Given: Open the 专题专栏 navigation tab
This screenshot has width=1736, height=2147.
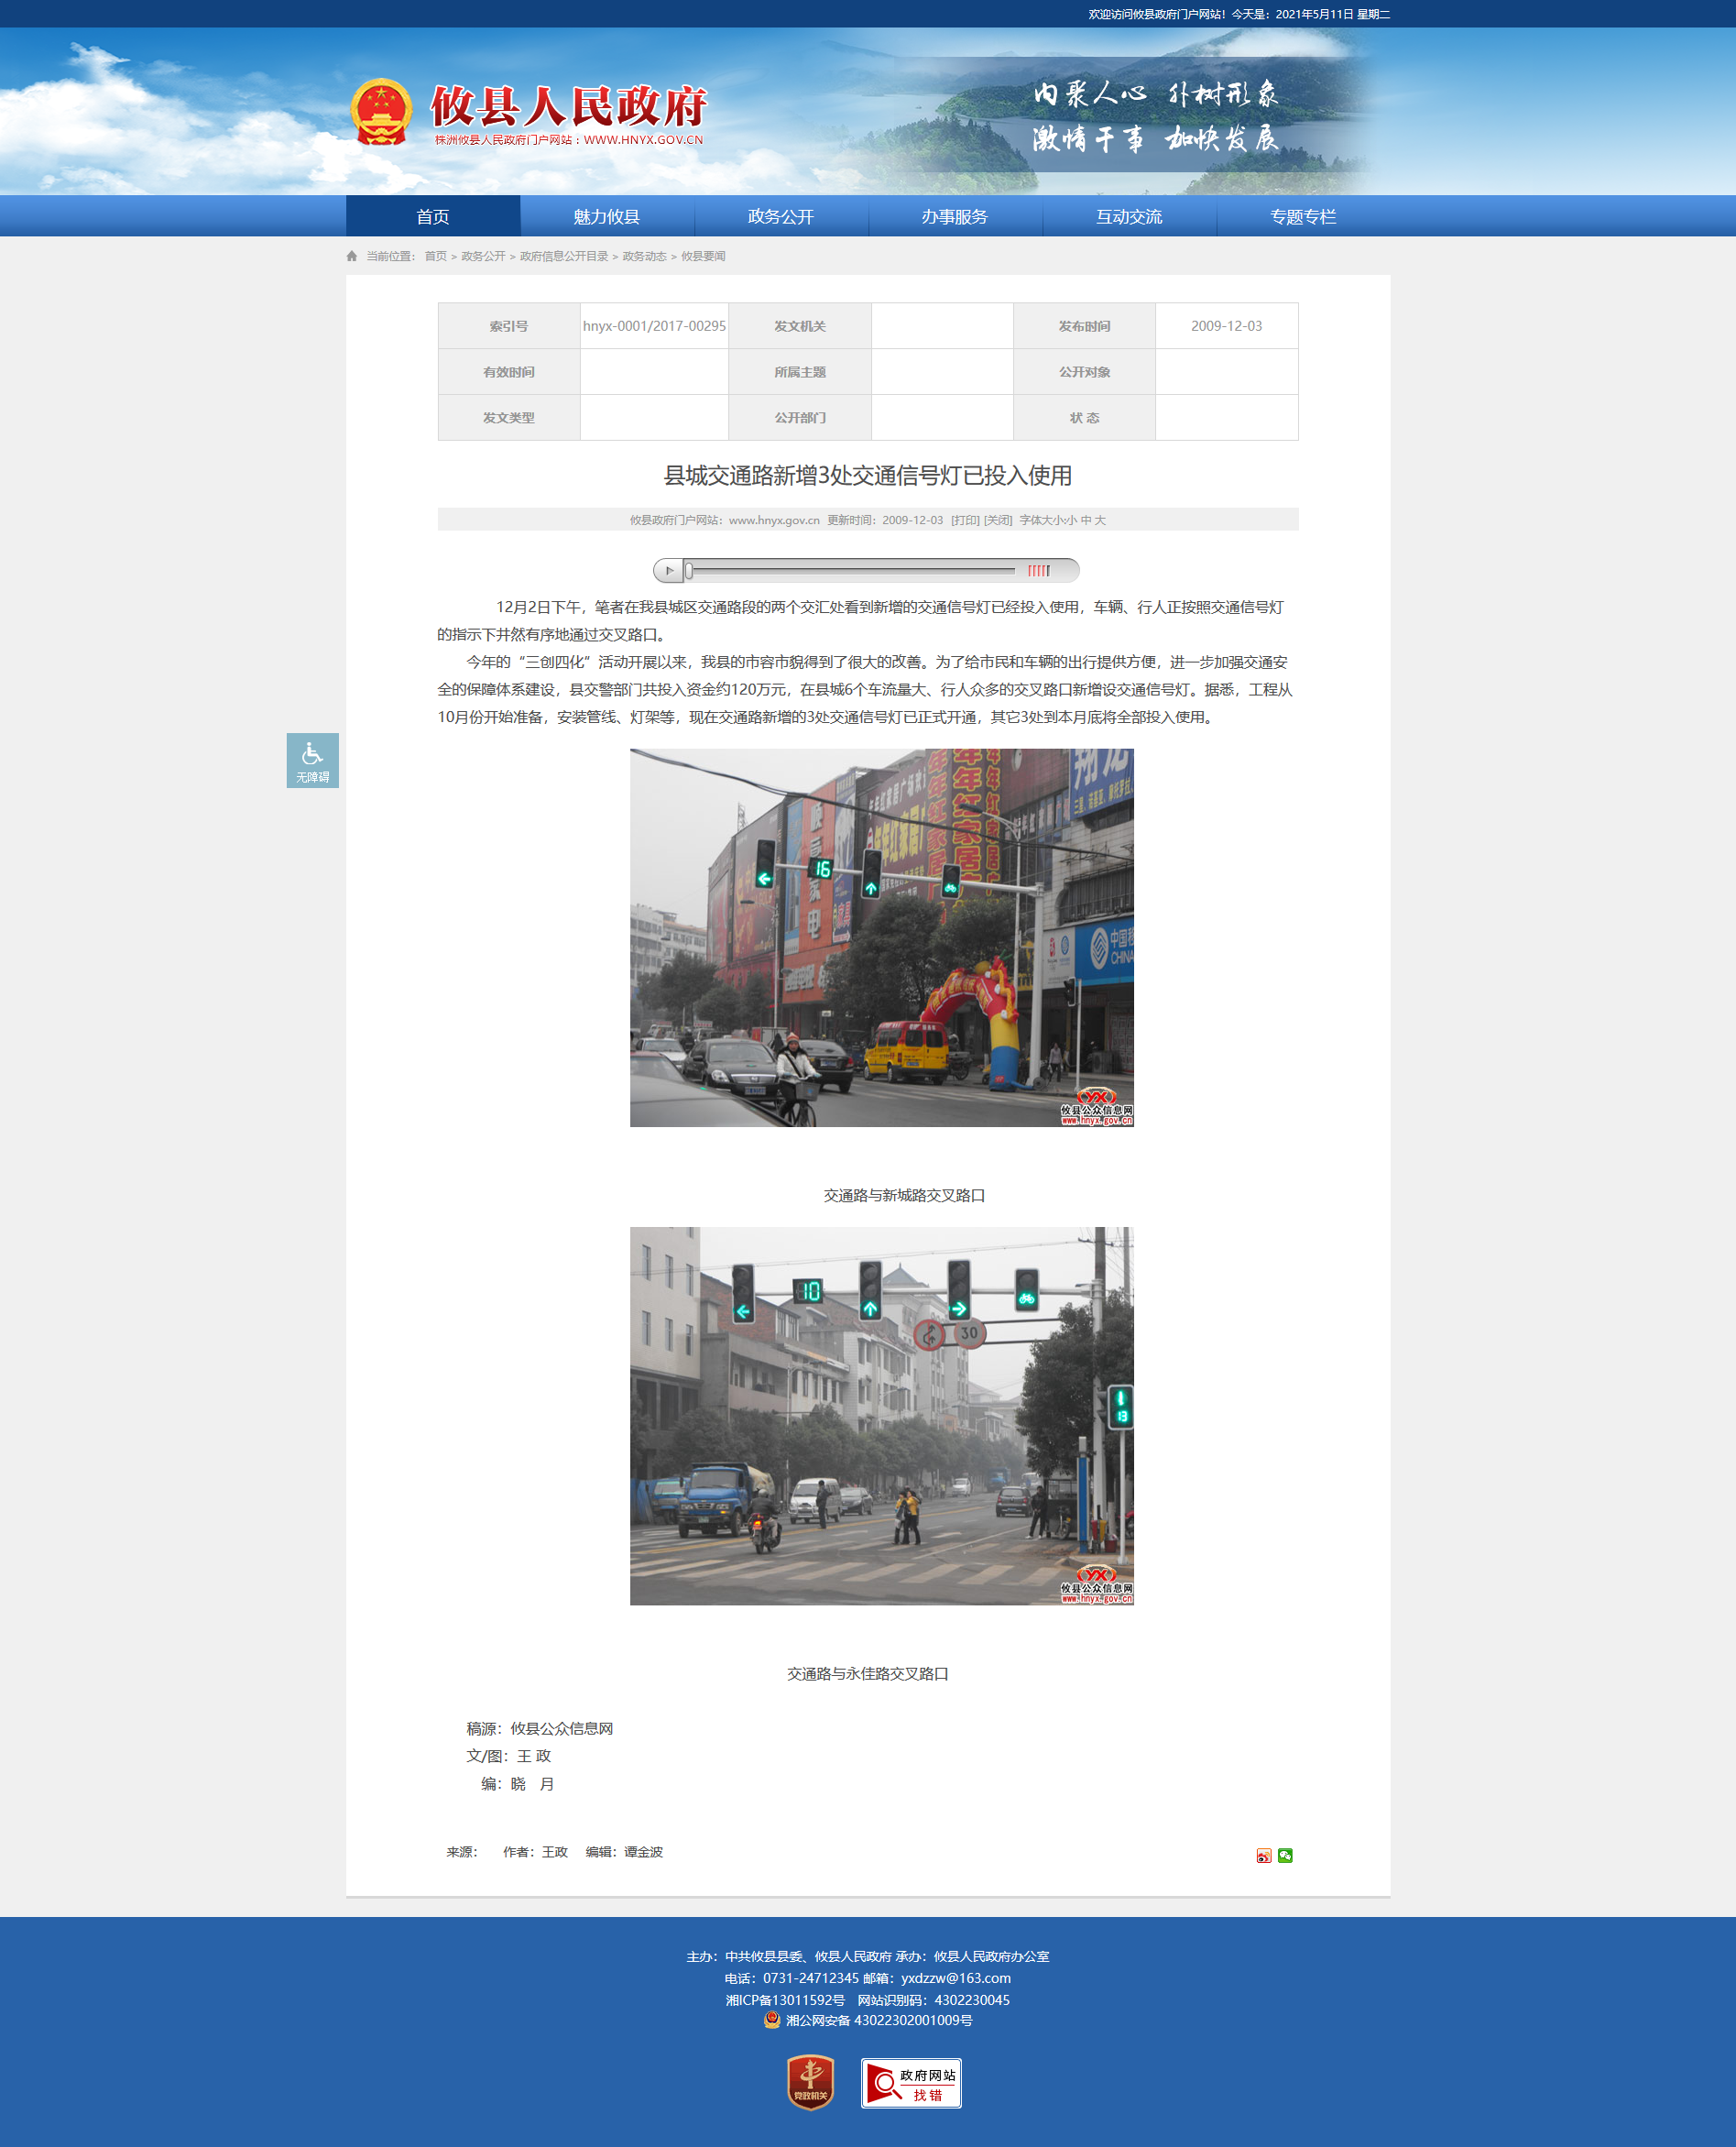Looking at the screenshot, I should pos(1302,217).
